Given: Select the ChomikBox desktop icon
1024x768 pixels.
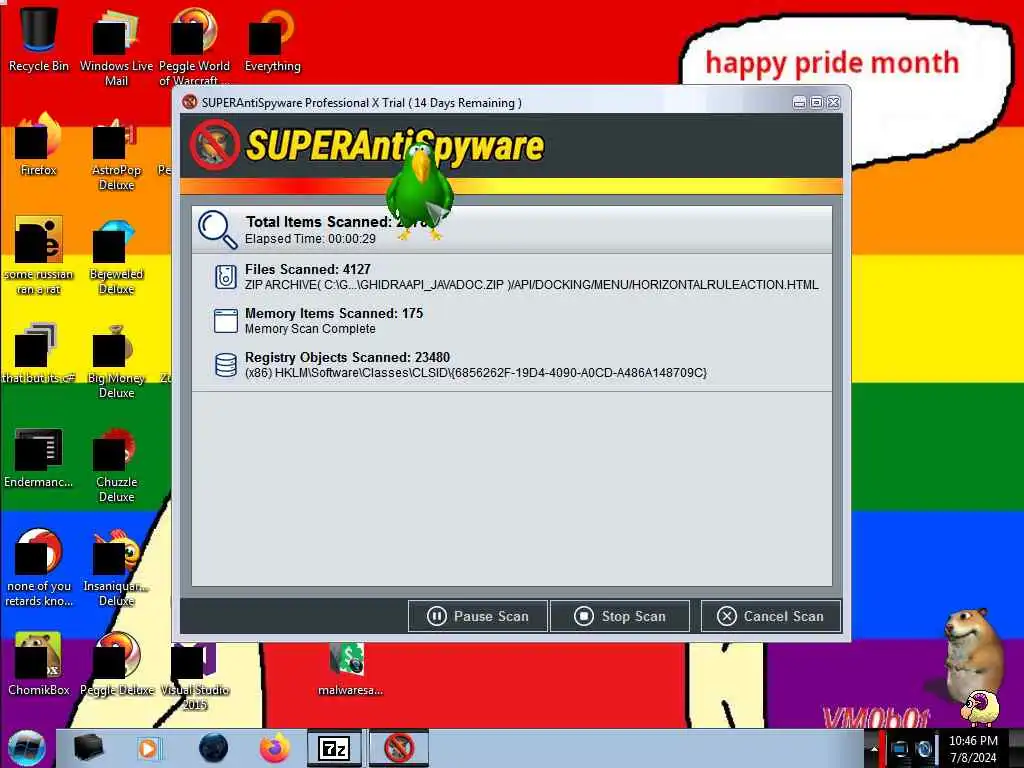Looking at the screenshot, I should pyautogui.click(x=39, y=664).
